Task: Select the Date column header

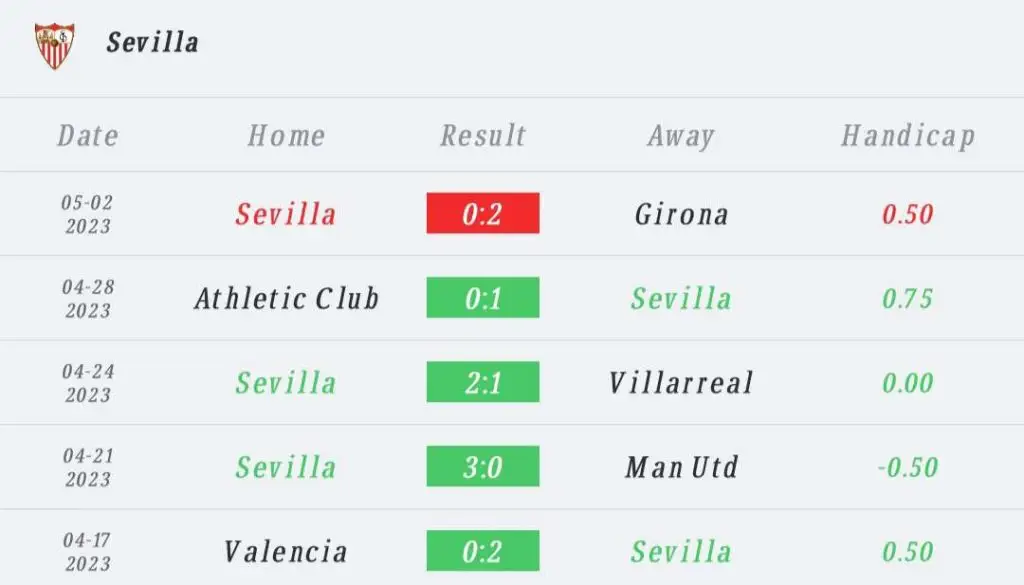Action: (88, 136)
